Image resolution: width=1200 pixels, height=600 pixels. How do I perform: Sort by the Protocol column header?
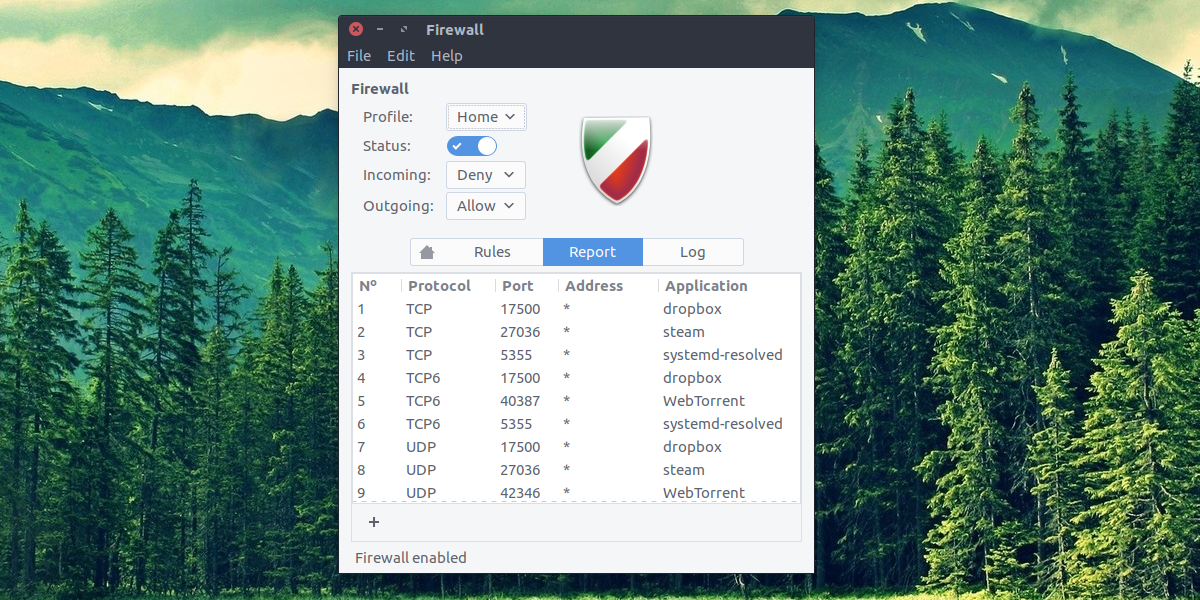click(448, 286)
